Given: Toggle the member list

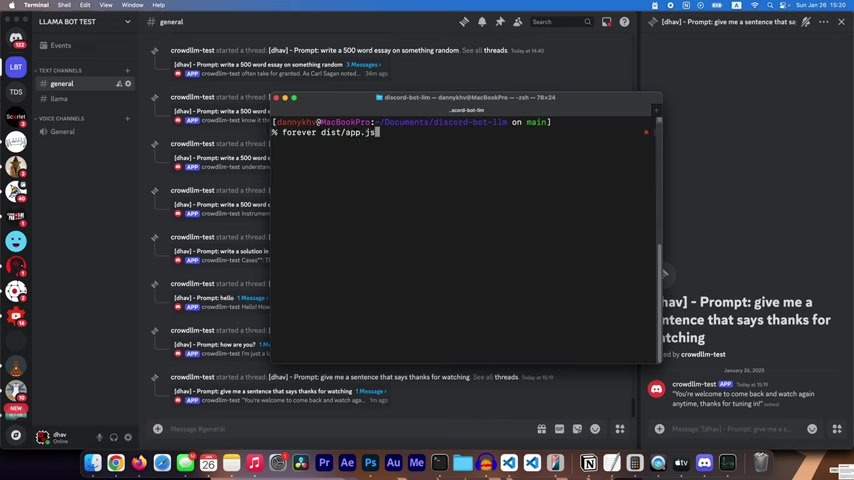Looking at the screenshot, I should coord(517,22).
